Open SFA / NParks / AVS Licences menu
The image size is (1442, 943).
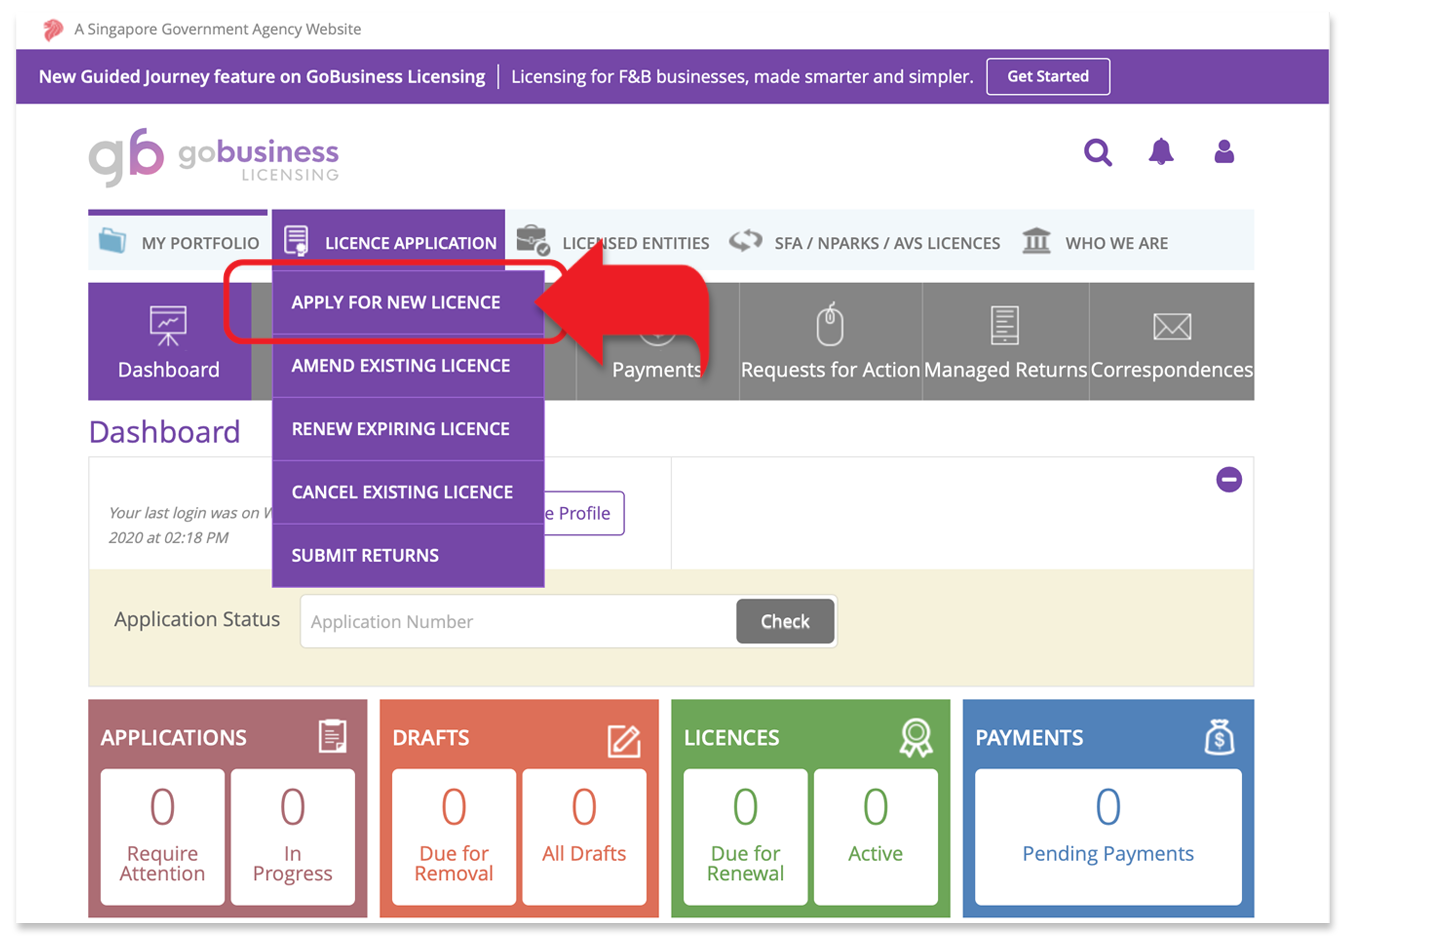coord(865,242)
